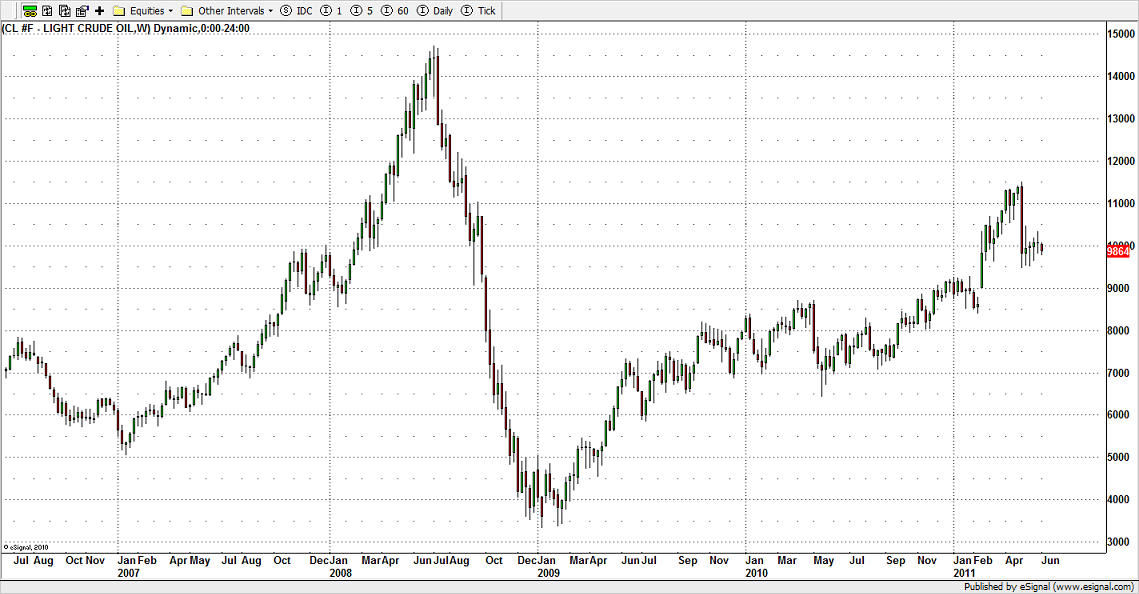This screenshot has width=1139, height=594.
Task: Click the green chart-link toolbar icon
Action: click(30, 10)
